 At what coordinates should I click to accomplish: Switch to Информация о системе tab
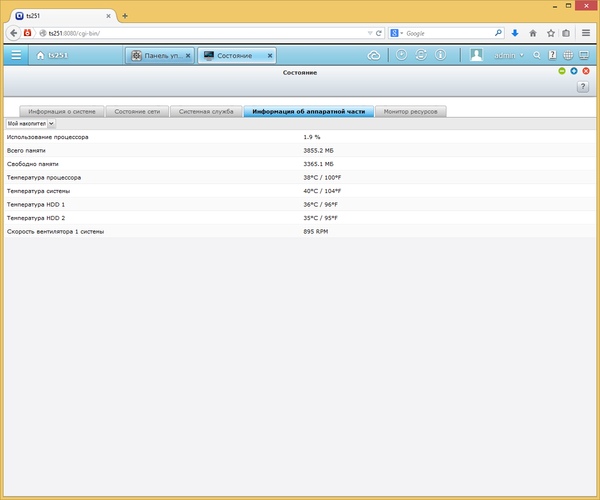click(x=62, y=111)
